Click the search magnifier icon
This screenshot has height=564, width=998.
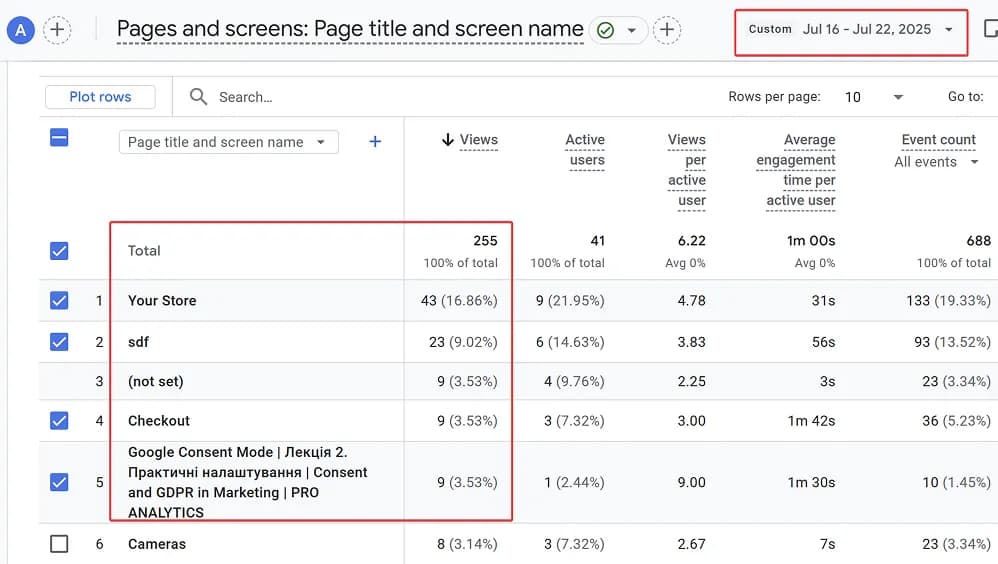tap(198, 97)
